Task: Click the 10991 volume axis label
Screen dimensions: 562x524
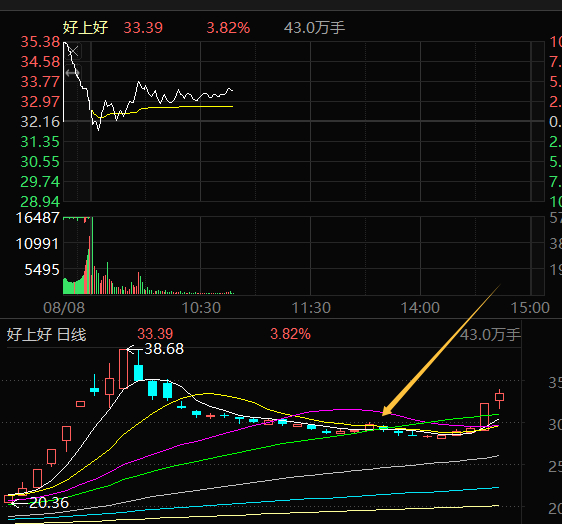Action: (x=38, y=244)
